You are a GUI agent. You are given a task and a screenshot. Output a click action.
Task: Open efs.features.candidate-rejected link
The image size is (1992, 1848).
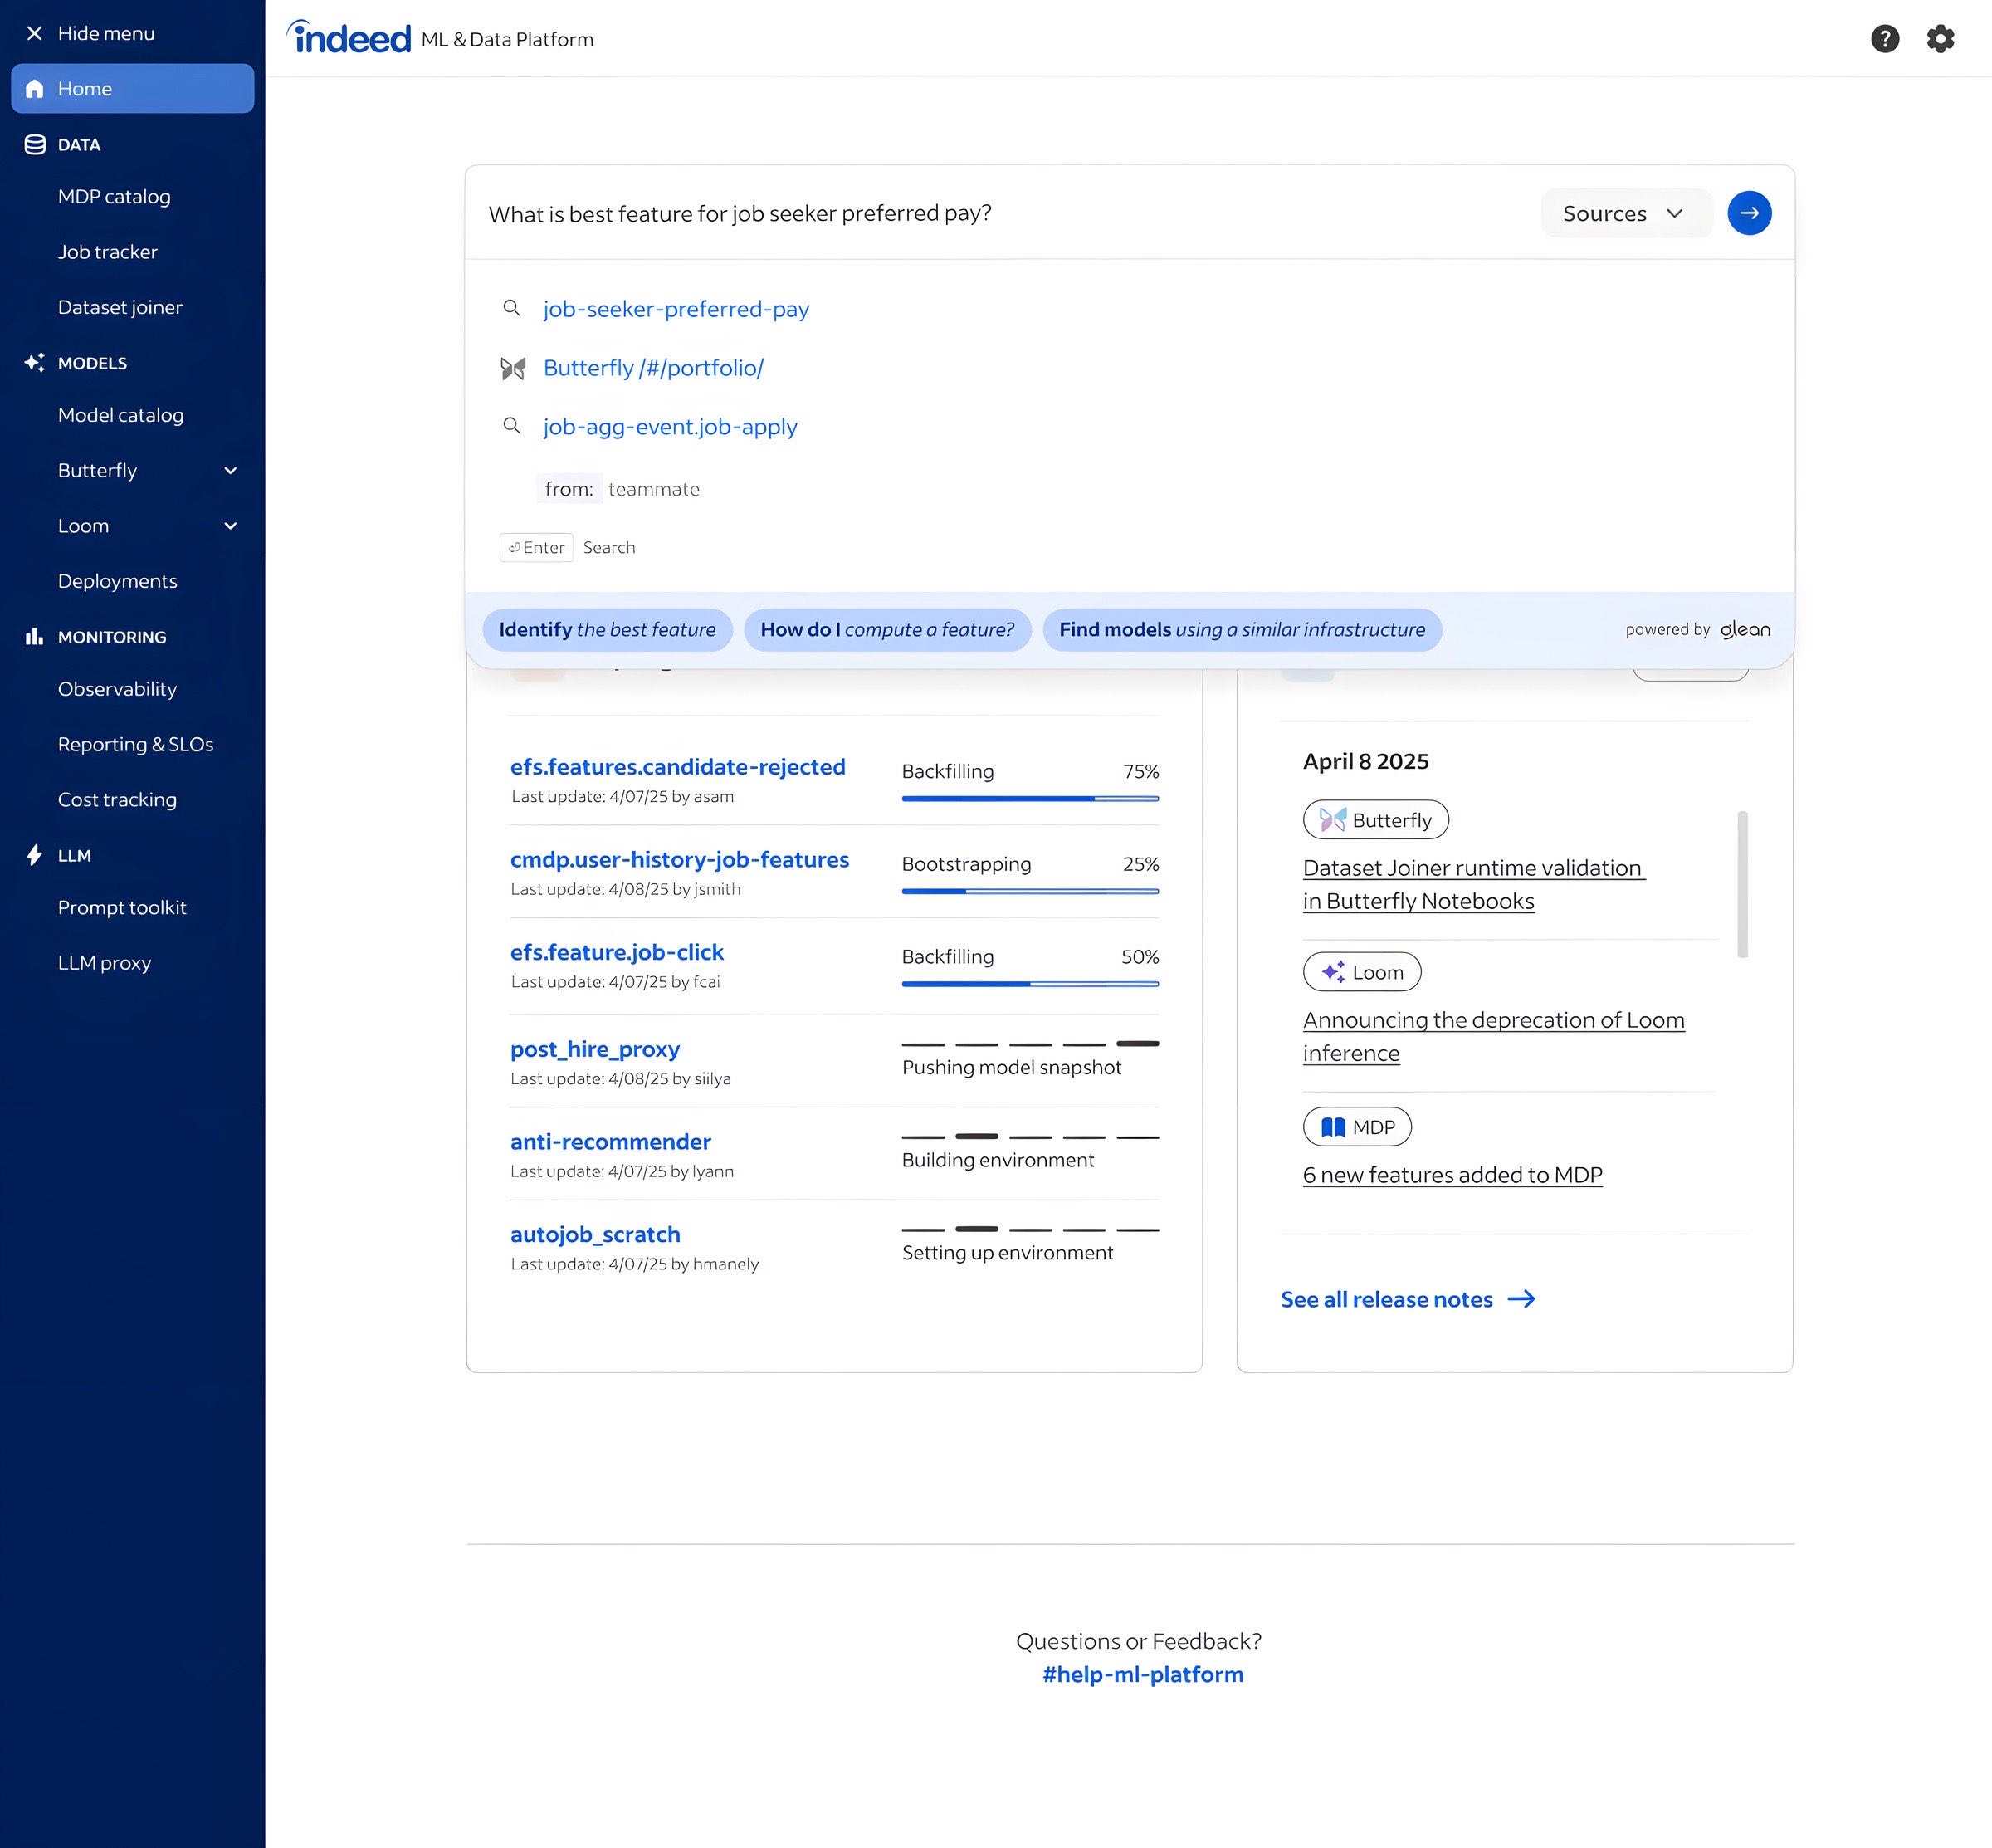[678, 767]
